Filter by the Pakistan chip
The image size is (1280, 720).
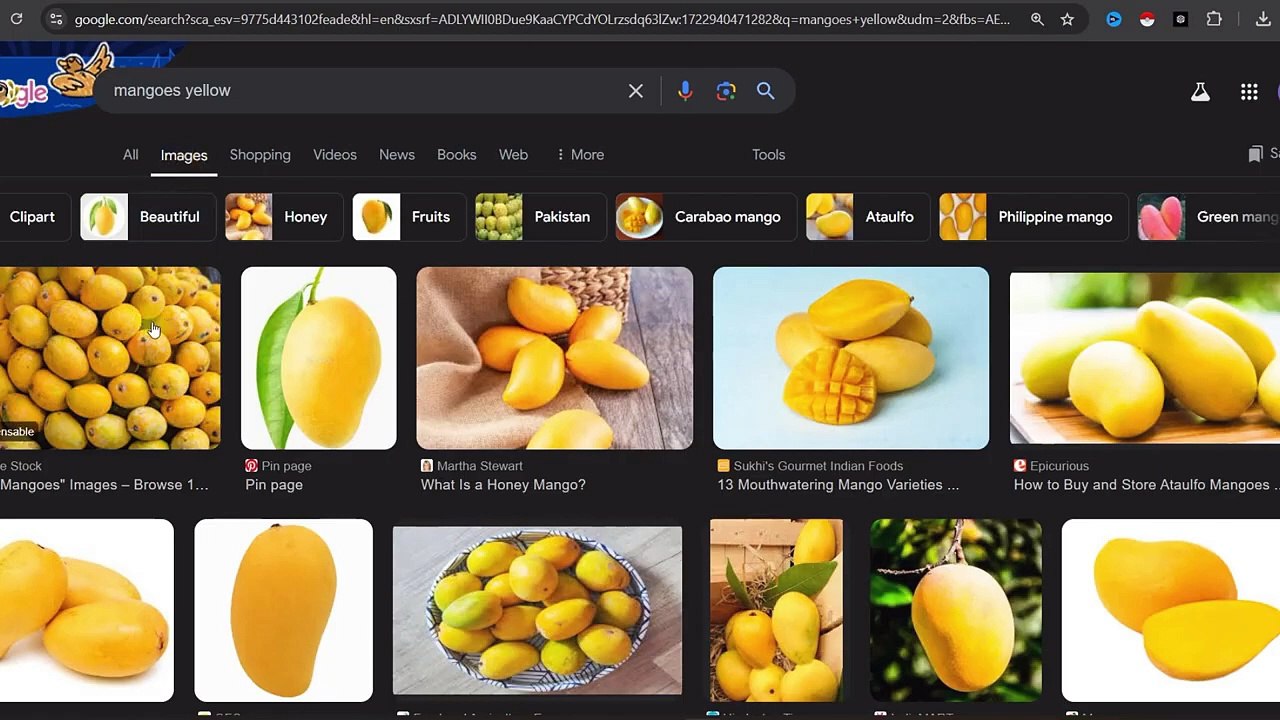[x=541, y=217]
